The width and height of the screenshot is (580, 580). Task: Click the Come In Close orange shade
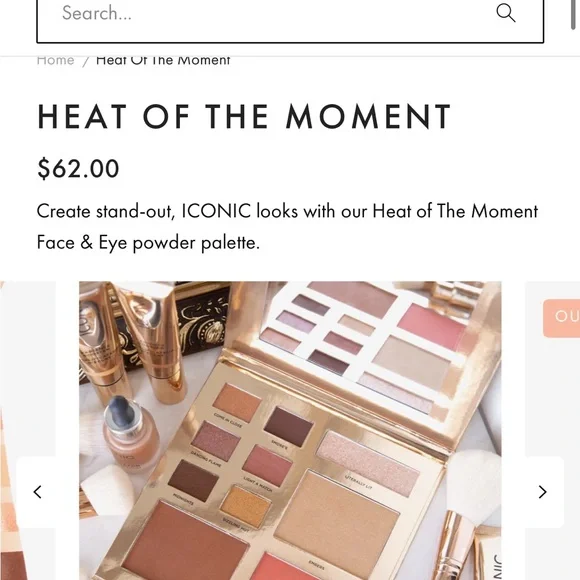point(237,403)
